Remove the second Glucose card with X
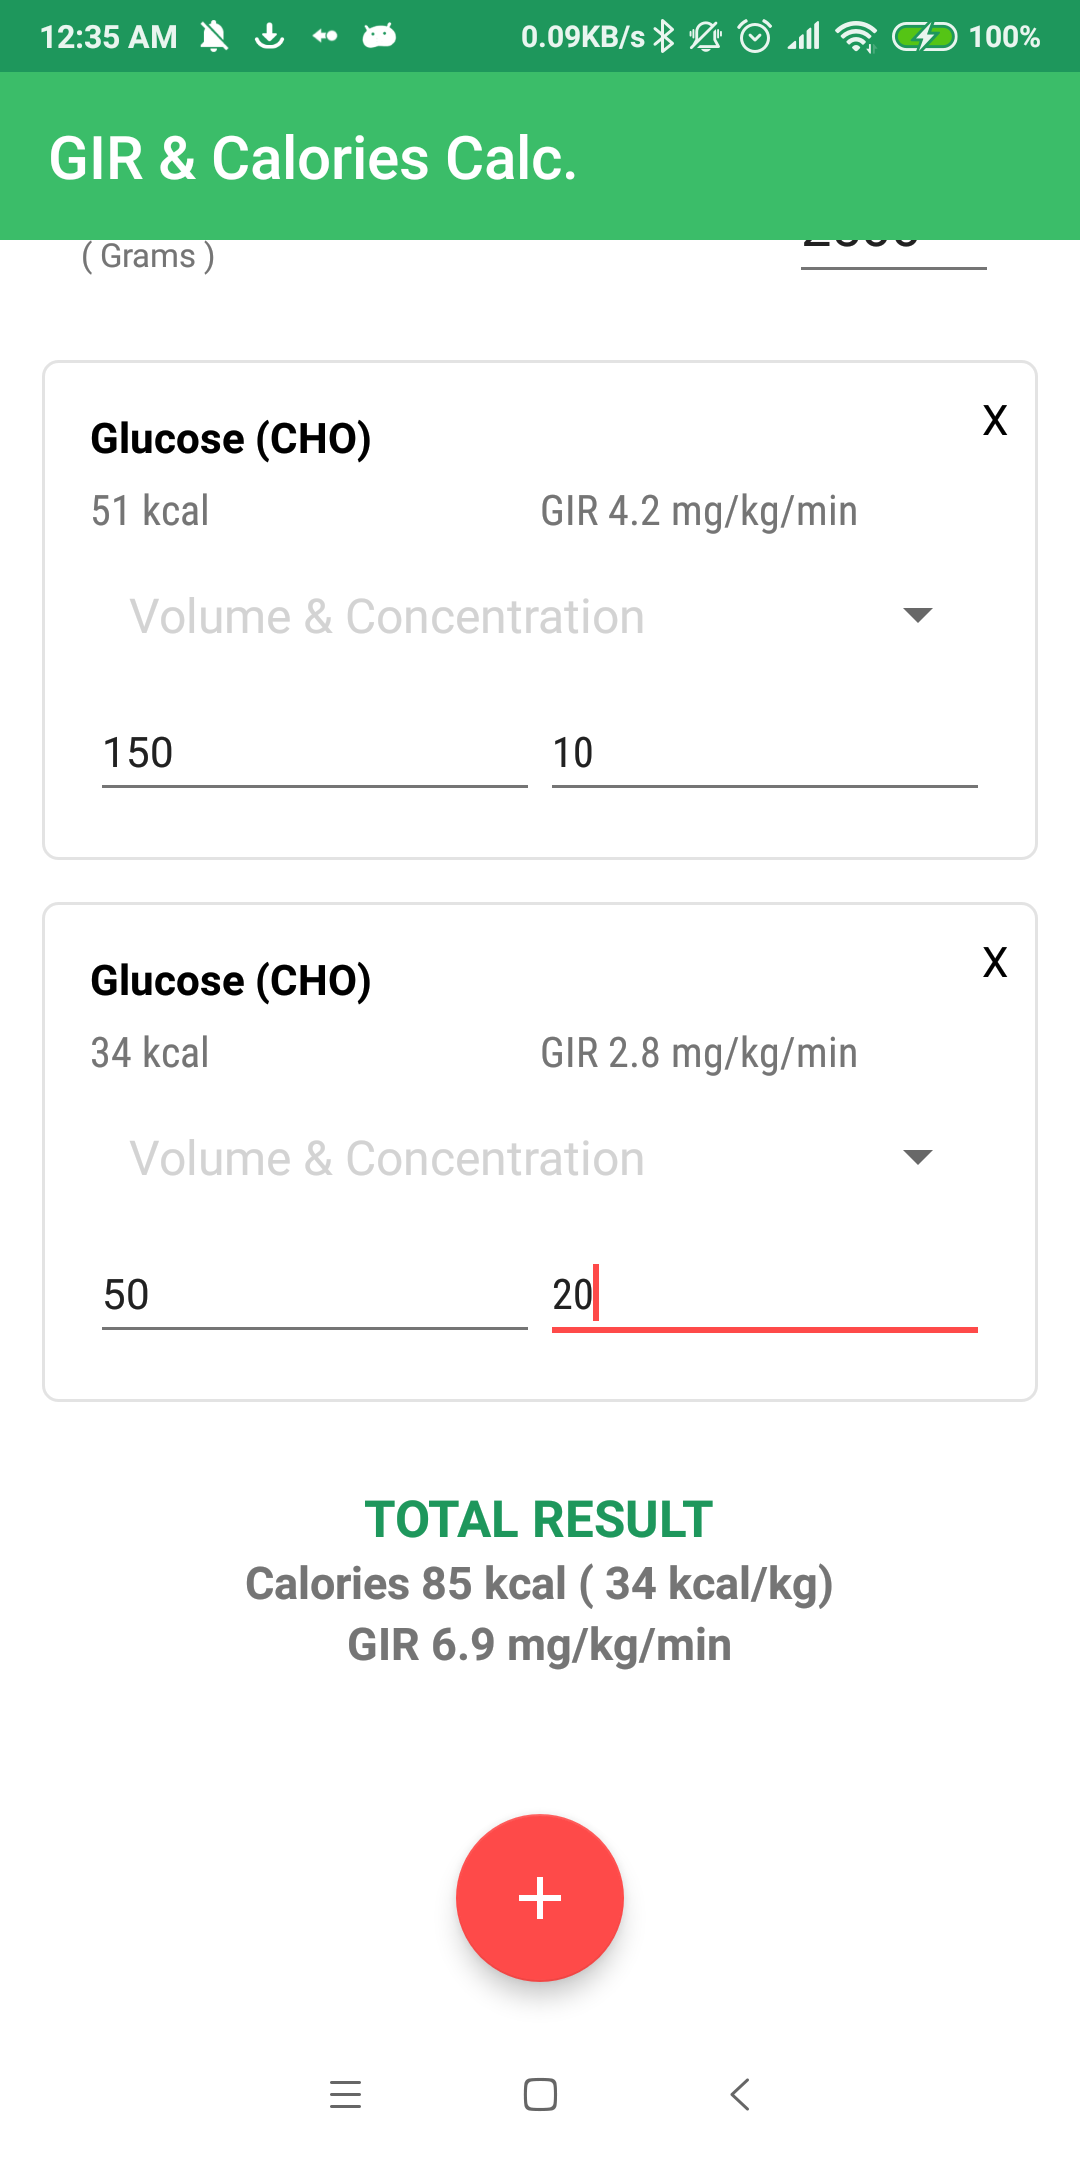 click(x=995, y=963)
